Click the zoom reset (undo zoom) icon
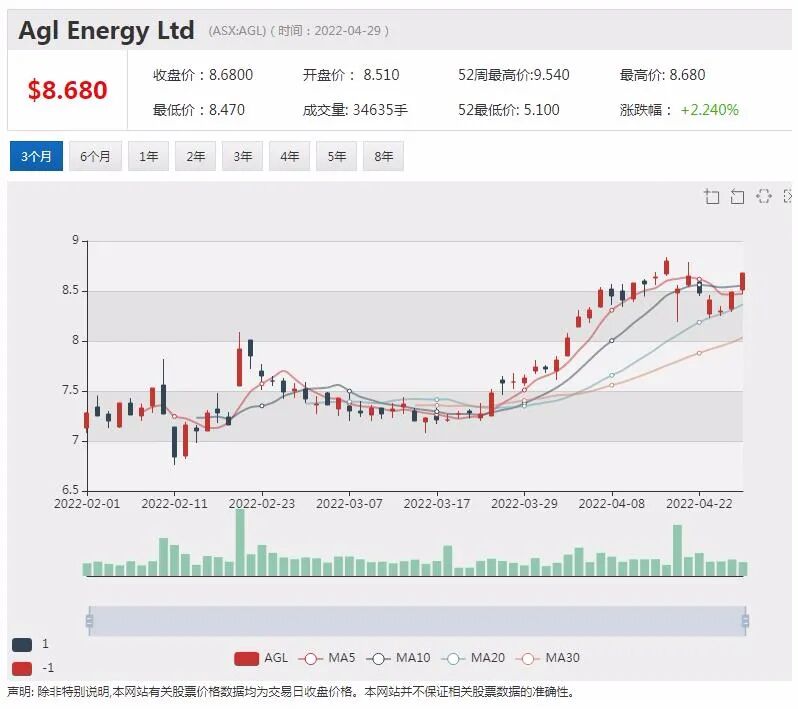The width and height of the screenshot is (798, 709). (737, 196)
